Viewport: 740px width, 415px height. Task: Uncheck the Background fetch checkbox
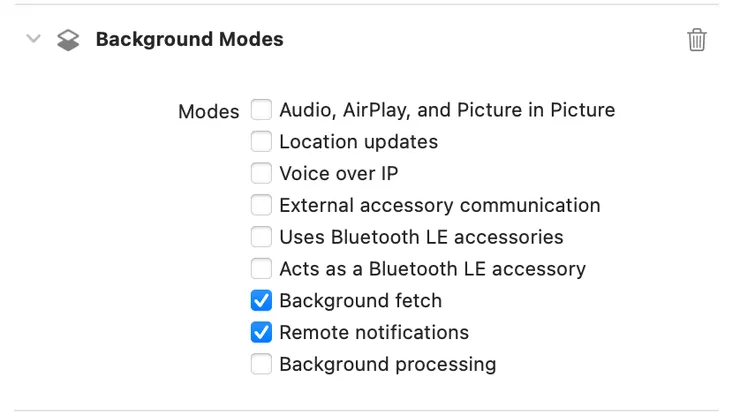pyautogui.click(x=261, y=300)
